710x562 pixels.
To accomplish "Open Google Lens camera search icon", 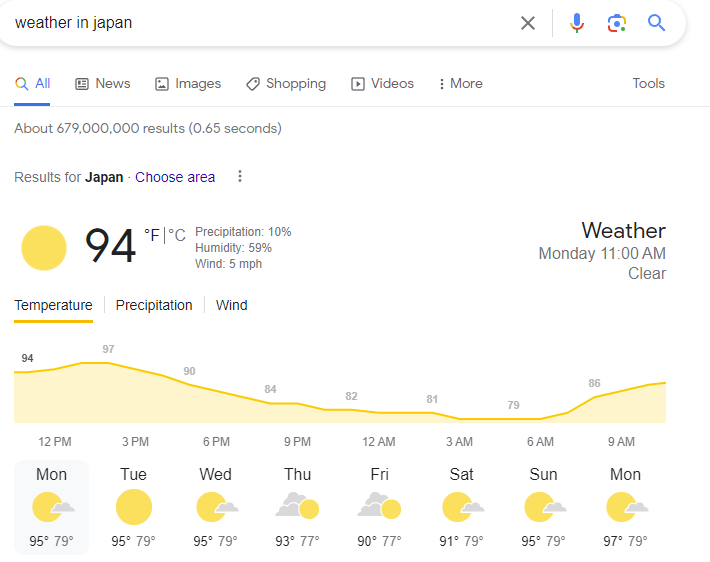I will [616, 23].
